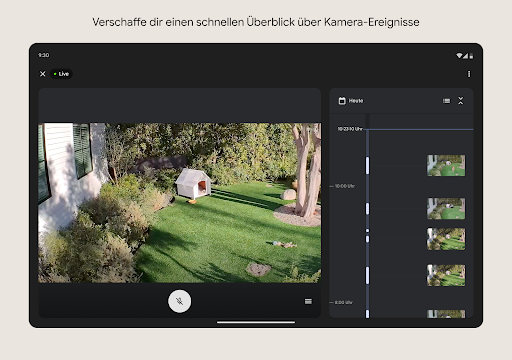Close the camera view with the X icon
This screenshot has width=512, height=360.
(x=43, y=74)
